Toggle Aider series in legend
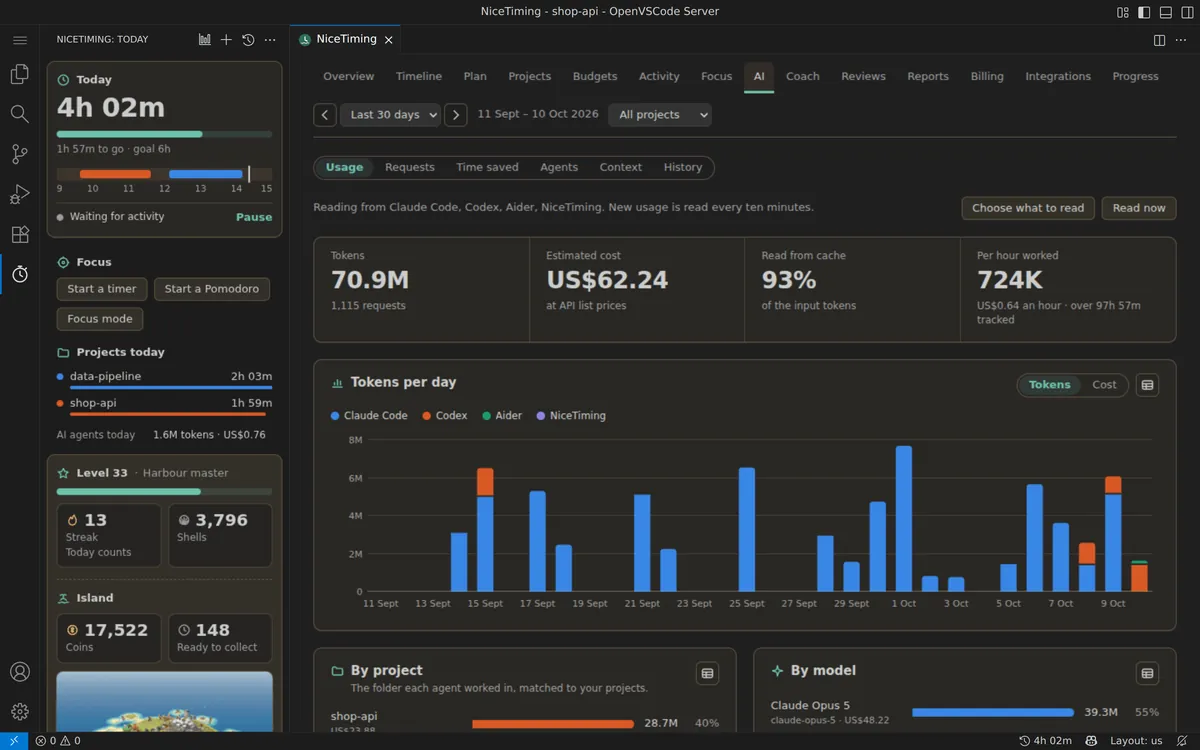The width and height of the screenshot is (1200, 750). (501, 416)
